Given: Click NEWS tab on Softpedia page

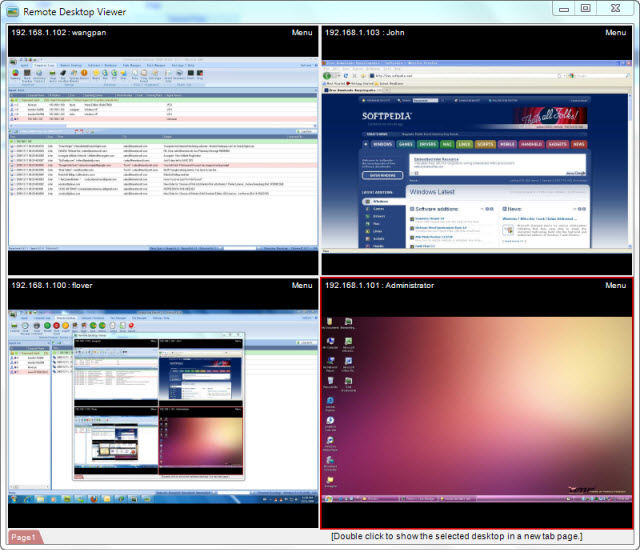Looking at the screenshot, I should (579, 144).
